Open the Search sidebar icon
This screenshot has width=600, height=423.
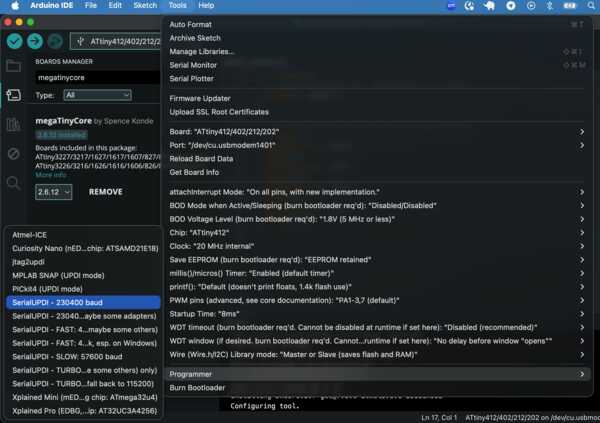point(13,183)
